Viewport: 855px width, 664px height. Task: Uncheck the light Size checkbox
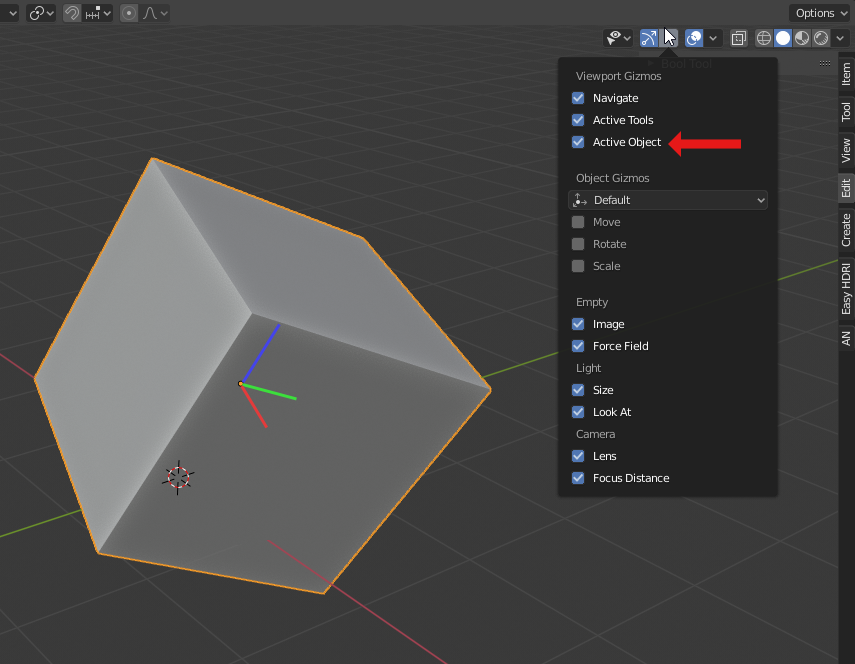click(578, 390)
